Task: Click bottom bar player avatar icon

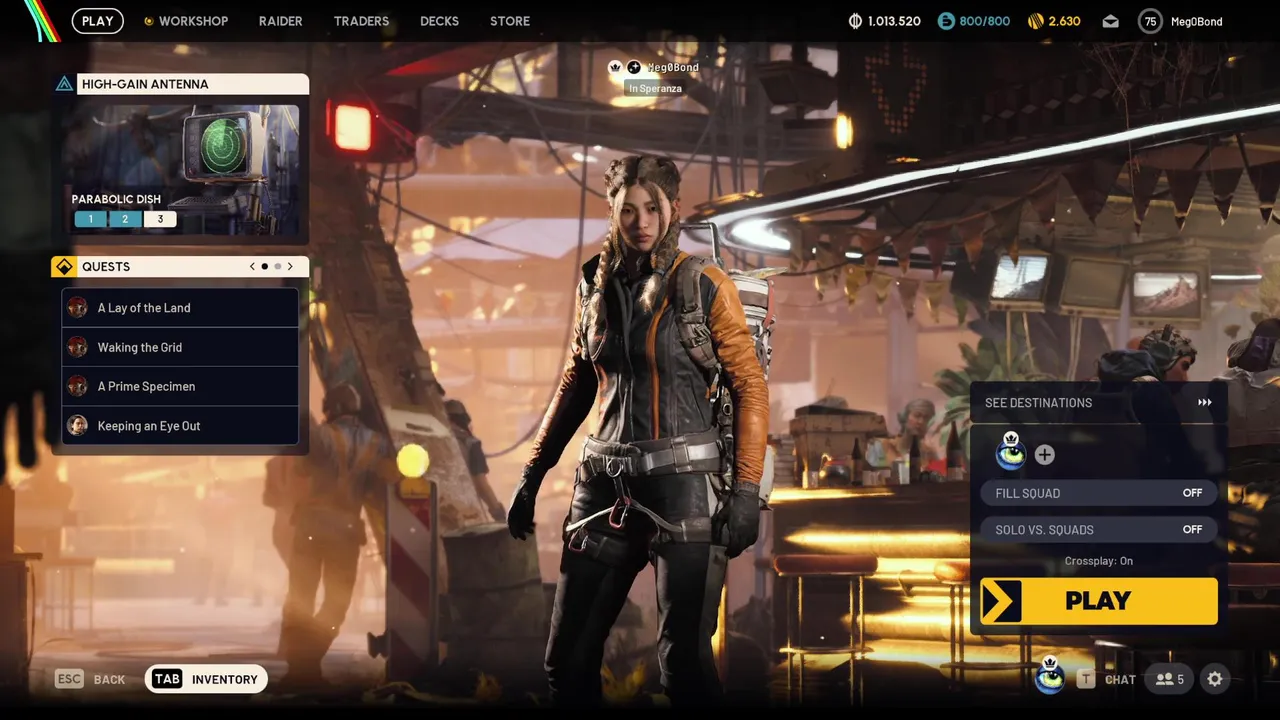Action: [1049, 677]
